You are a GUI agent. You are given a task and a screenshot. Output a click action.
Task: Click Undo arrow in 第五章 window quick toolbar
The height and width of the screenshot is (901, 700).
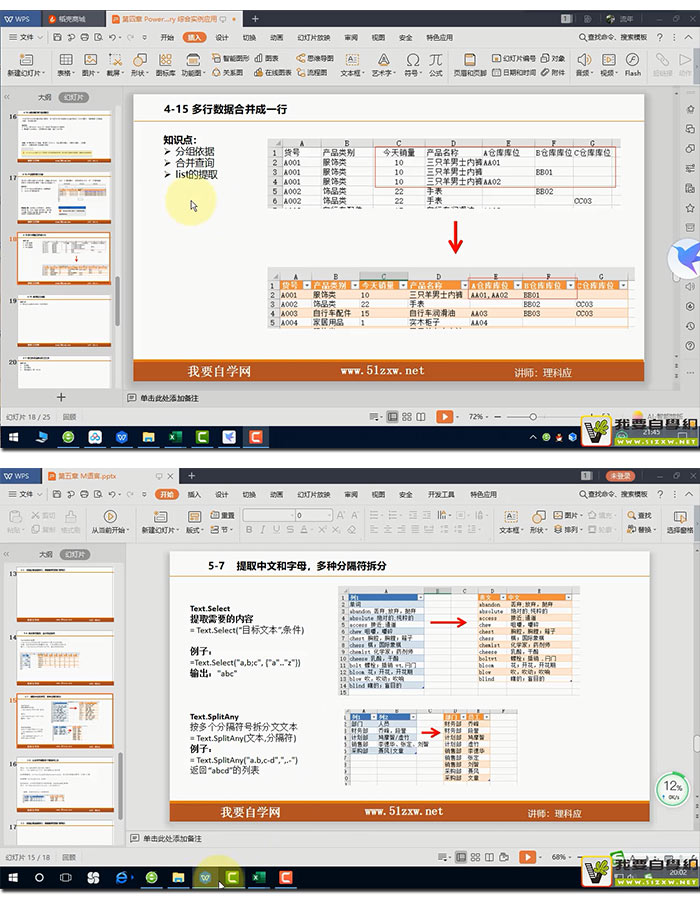tap(113, 494)
